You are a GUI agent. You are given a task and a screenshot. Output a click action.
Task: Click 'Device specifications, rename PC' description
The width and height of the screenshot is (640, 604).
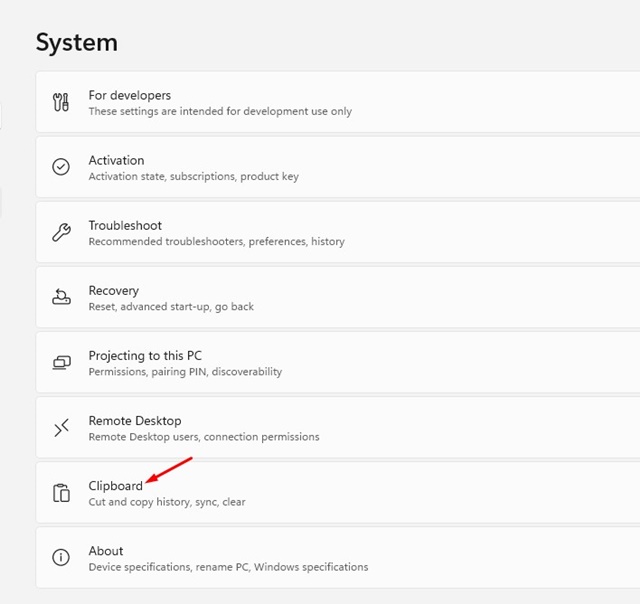coord(228,567)
